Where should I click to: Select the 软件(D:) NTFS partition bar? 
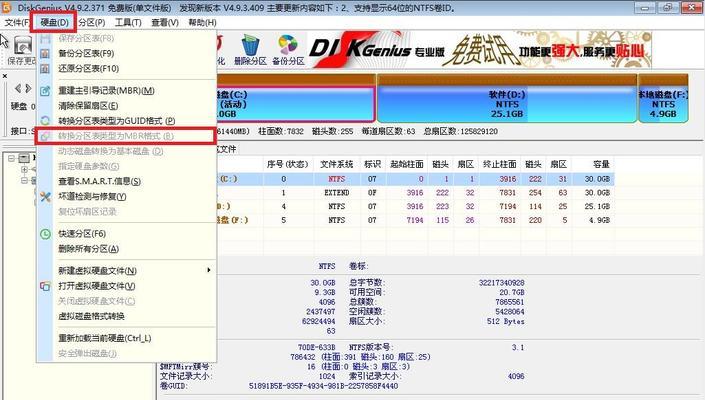507,104
